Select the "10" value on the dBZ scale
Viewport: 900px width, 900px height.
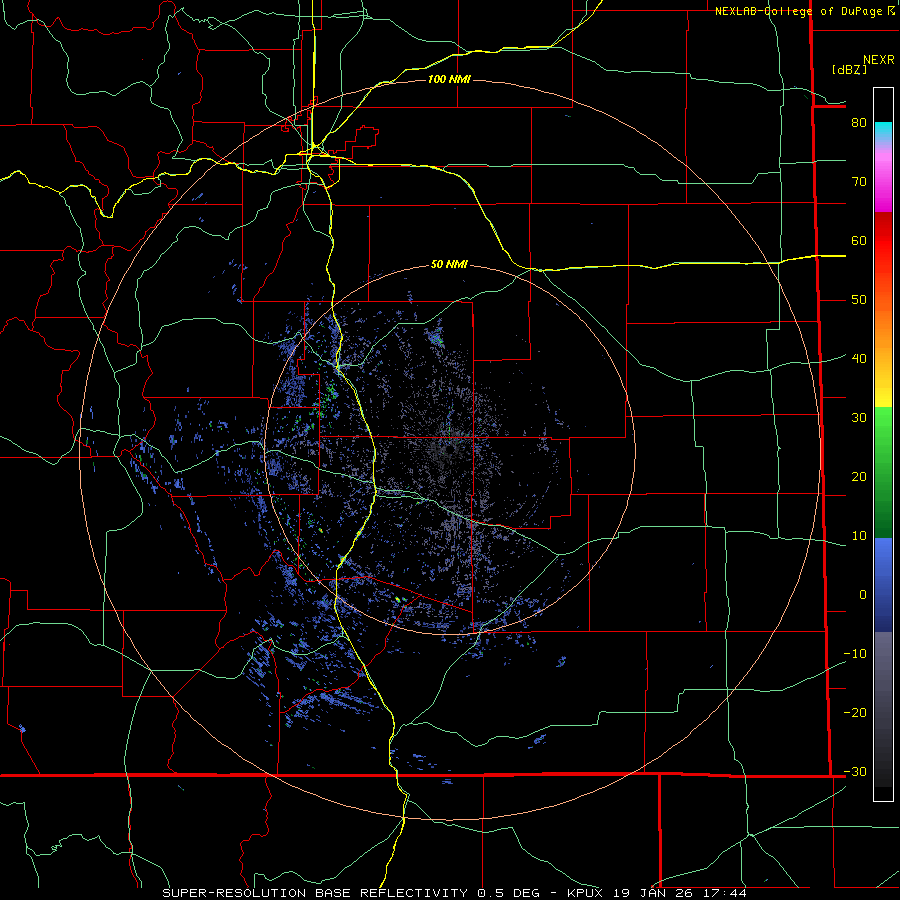pos(859,536)
